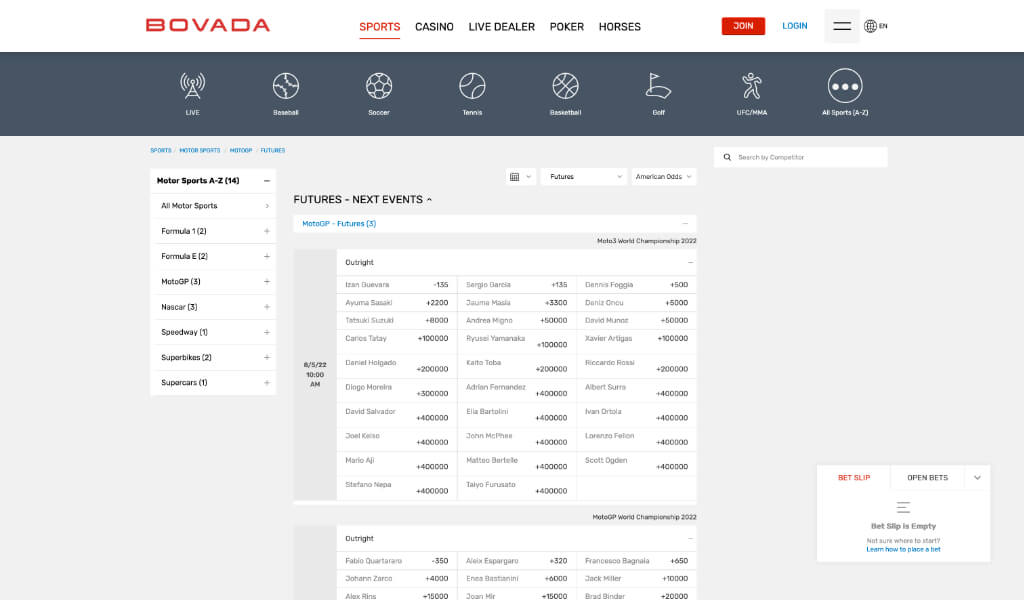Image resolution: width=1024 pixels, height=600 pixels.
Task: Open All Motor Sports
Action: 215,206
